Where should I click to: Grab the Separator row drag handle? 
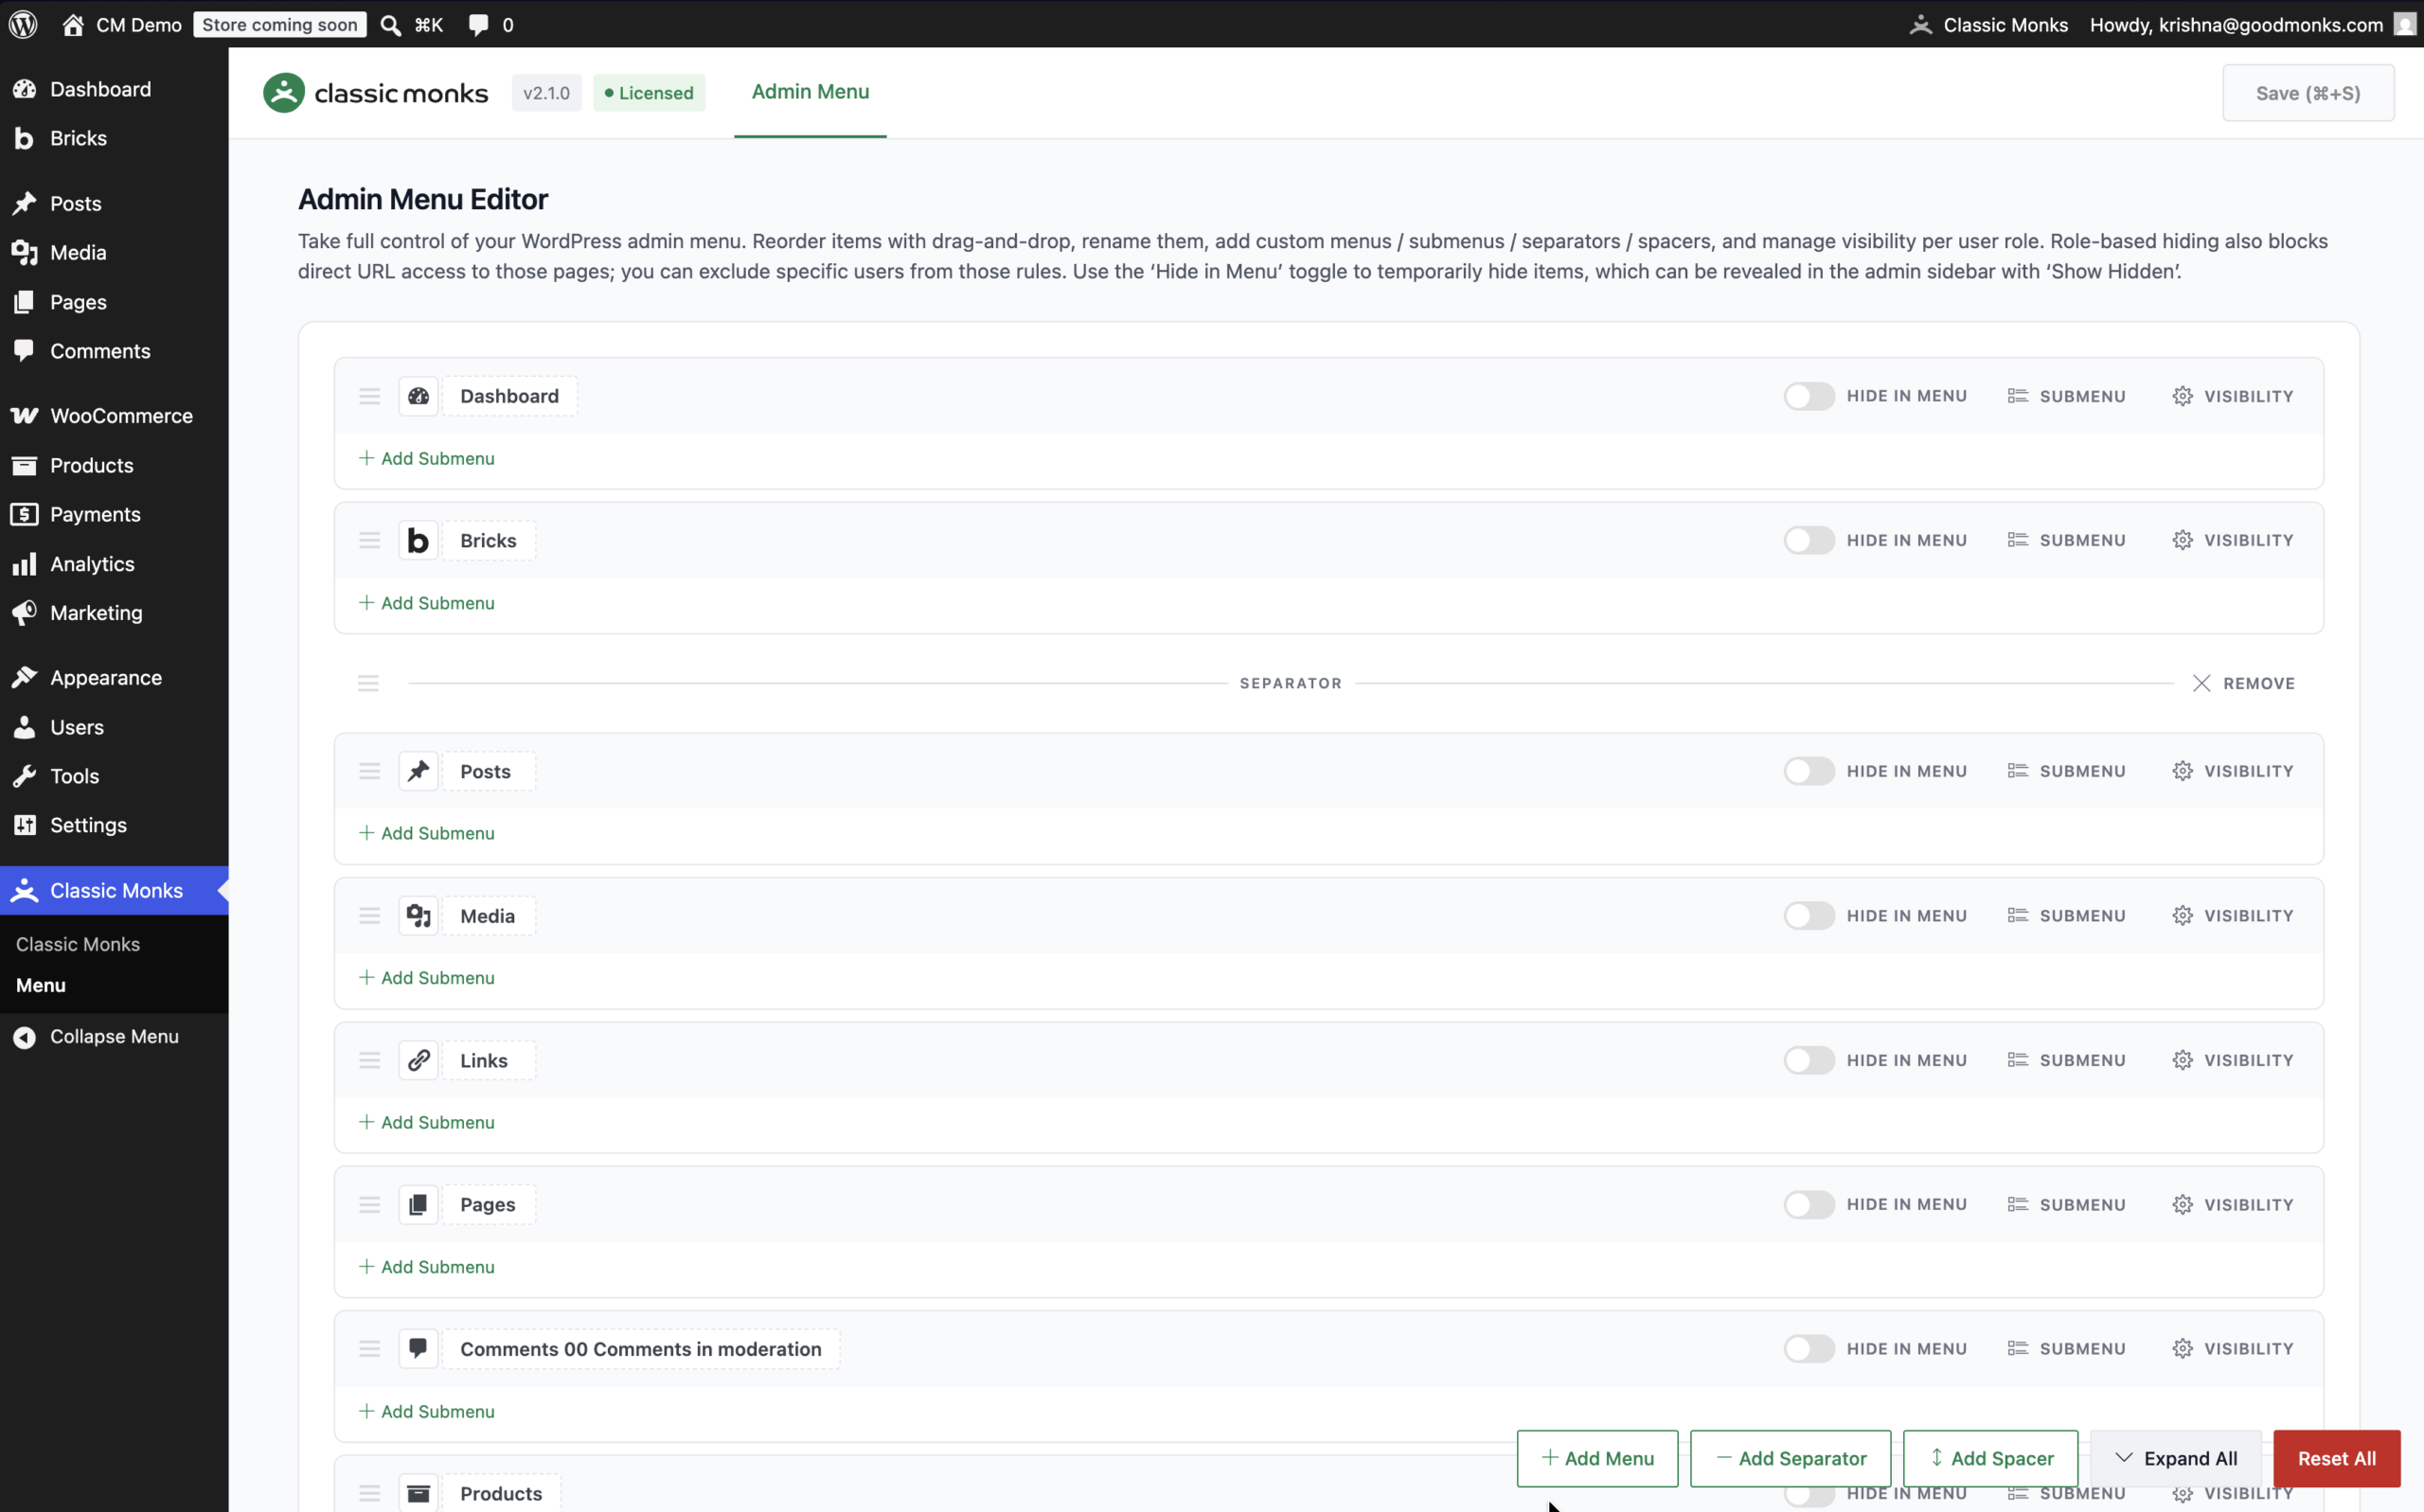[x=368, y=683]
